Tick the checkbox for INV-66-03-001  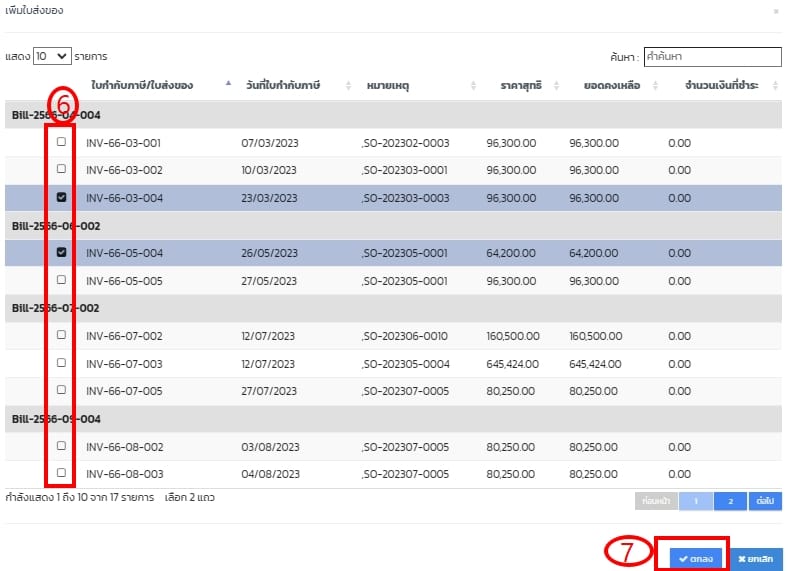(61, 142)
